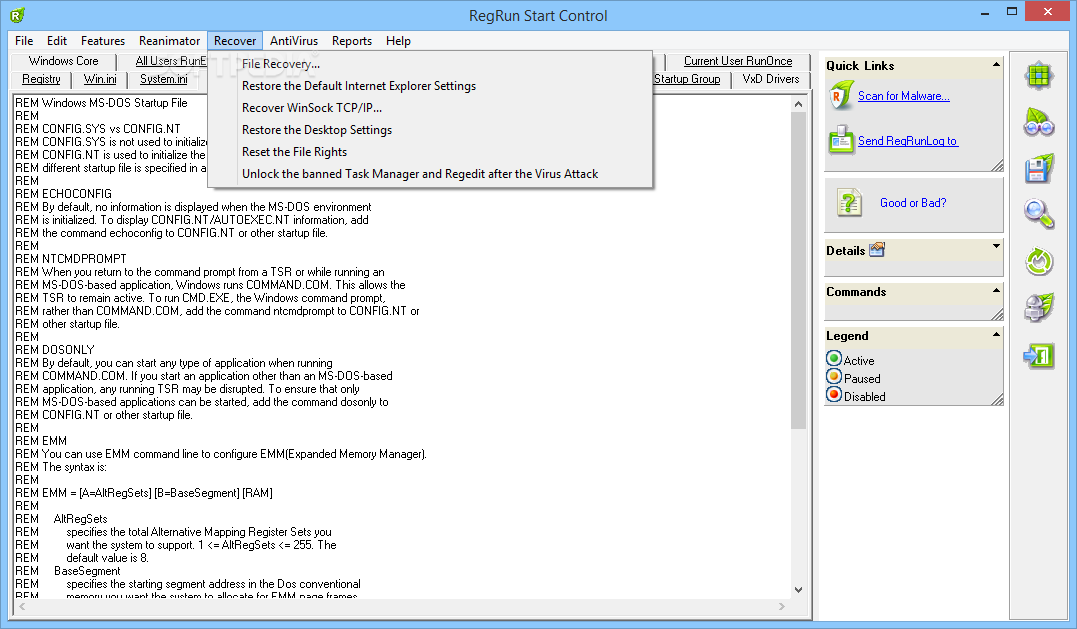The width and height of the screenshot is (1077, 629).
Task: Collapse the Quick Links panel
Action: tap(996, 65)
